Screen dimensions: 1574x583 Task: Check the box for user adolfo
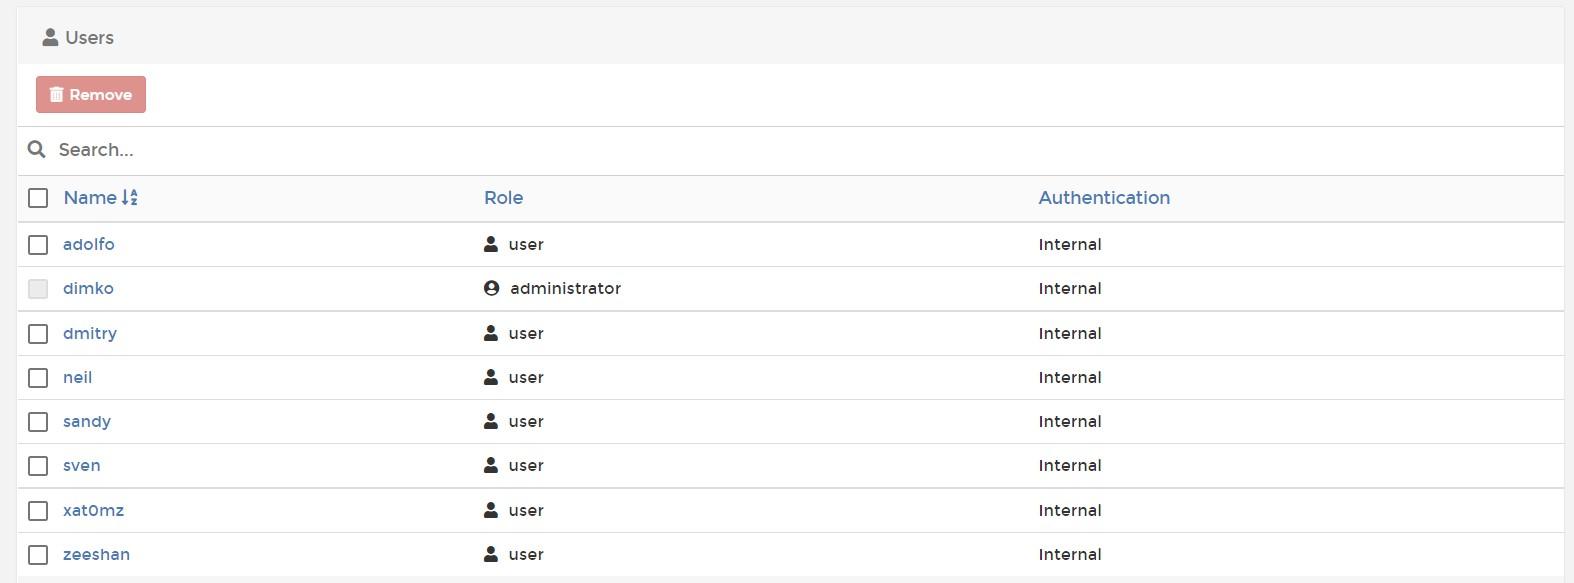(x=38, y=245)
